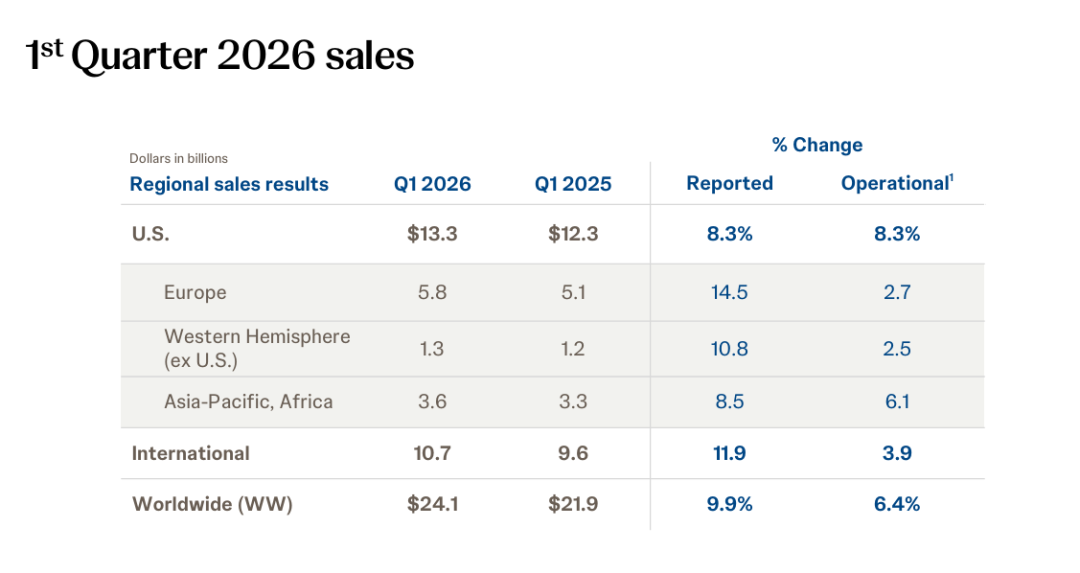Select the 'U.S.' row label
The image size is (1080, 573).
pyautogui.click(x=150, y=234)
